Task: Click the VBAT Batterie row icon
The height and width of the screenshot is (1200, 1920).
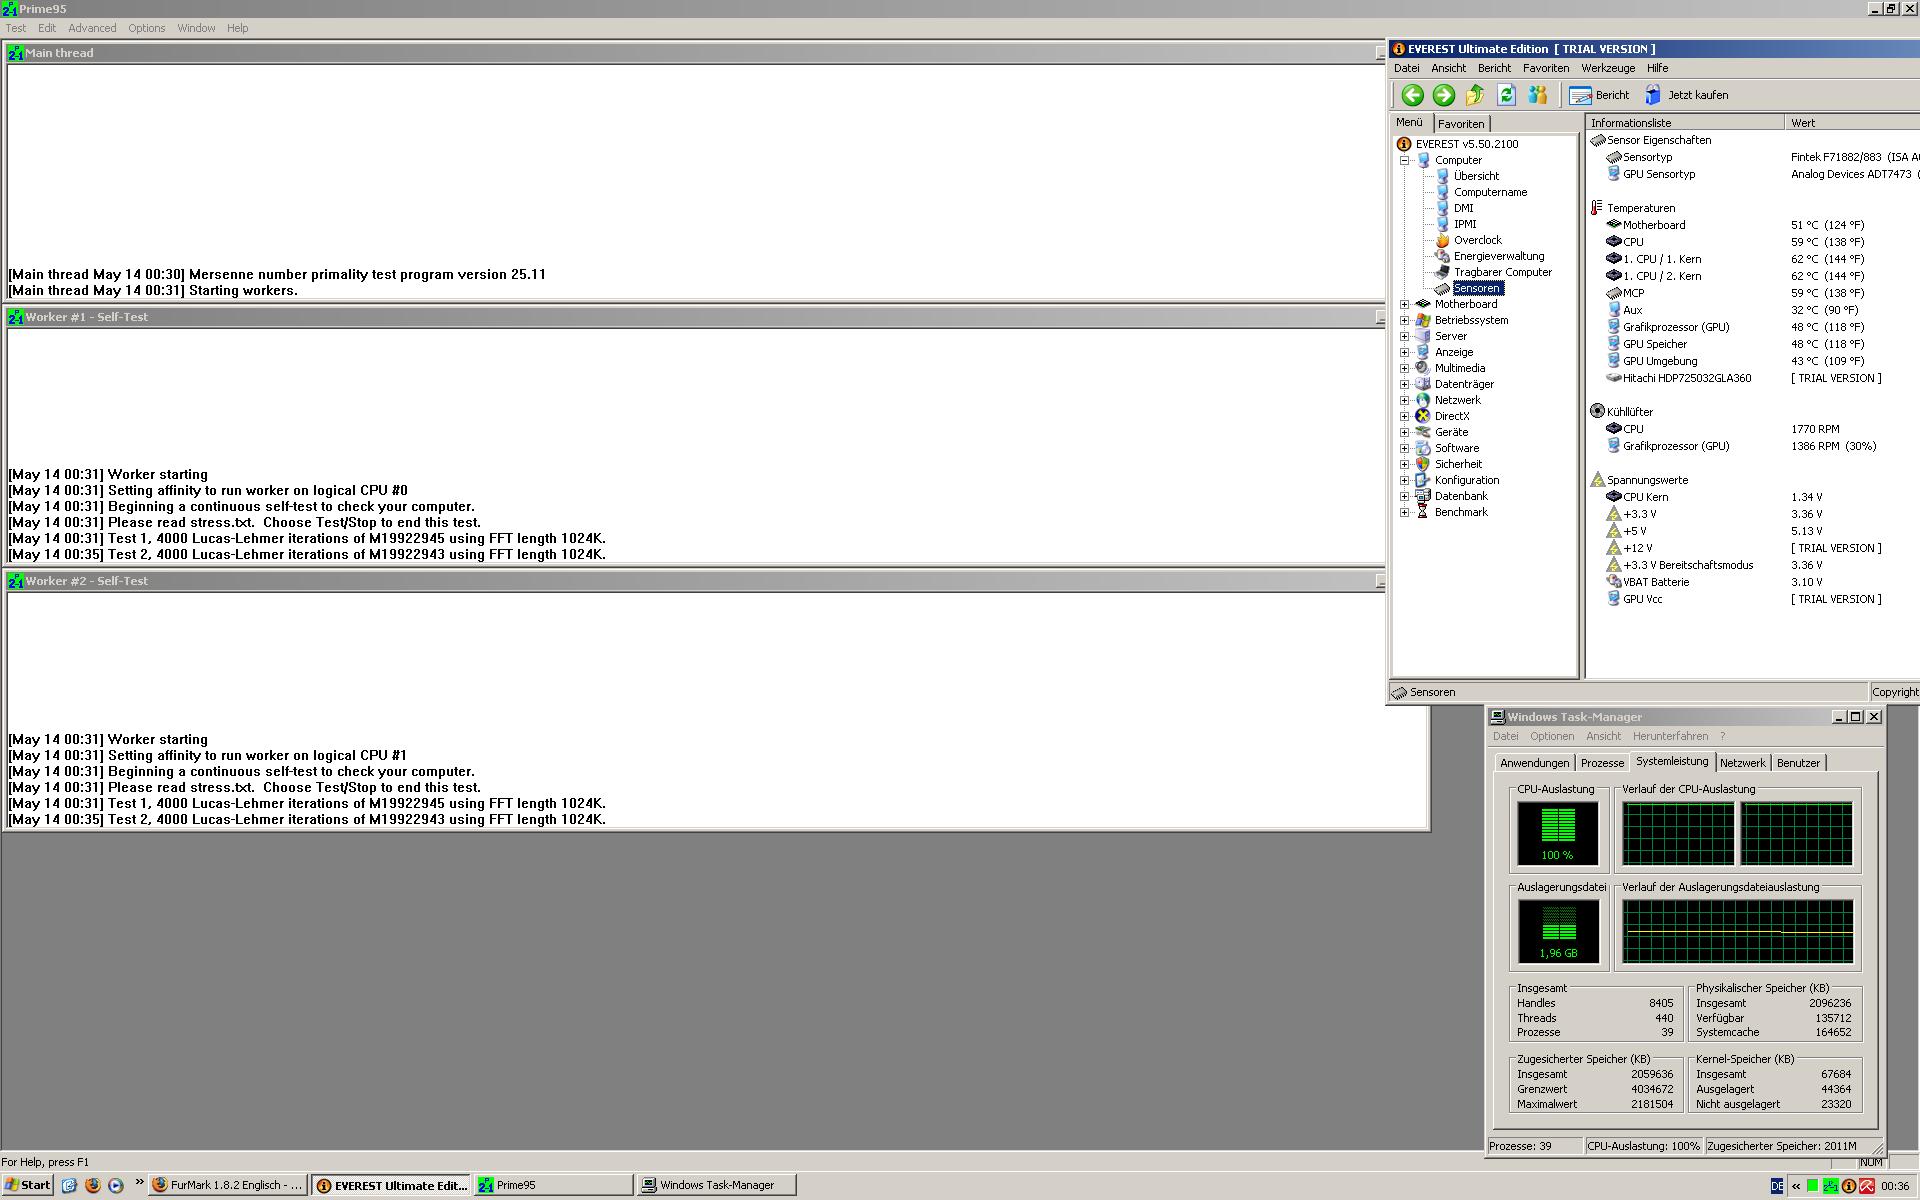Action: pyautogui.click(x=1613, y=581)
